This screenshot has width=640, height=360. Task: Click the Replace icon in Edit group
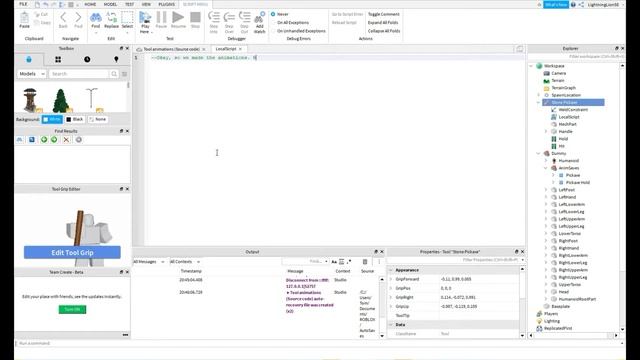[x=111, y=18]
